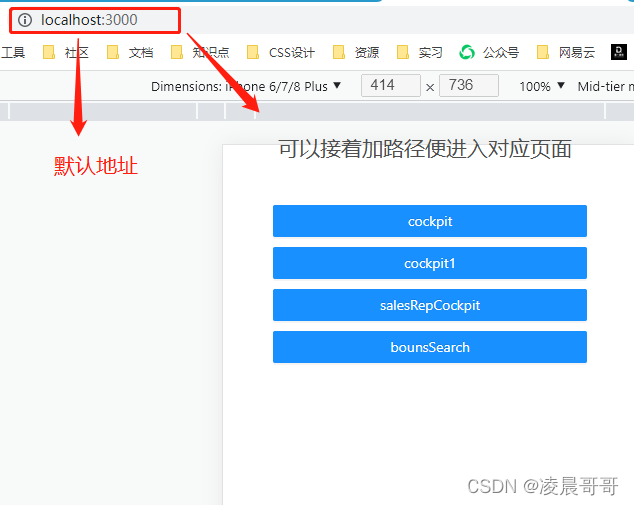
Task: Open the 实习 bookmark folder
Action: 420,53
